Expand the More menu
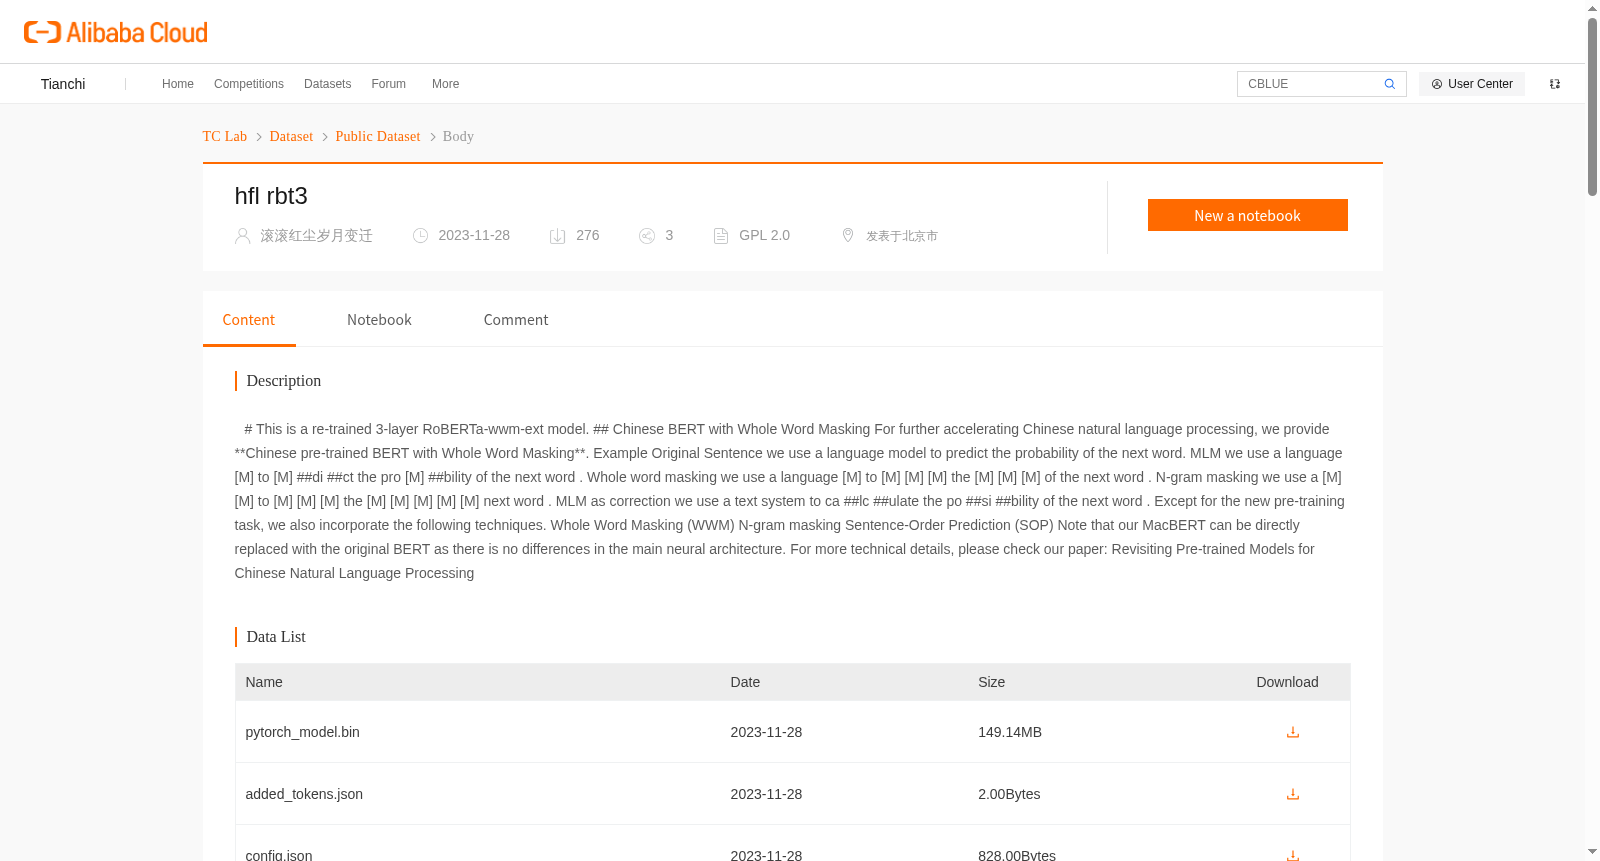Image resolution: width=1600 pixels, height=861 pixels. tap(446, 84)
